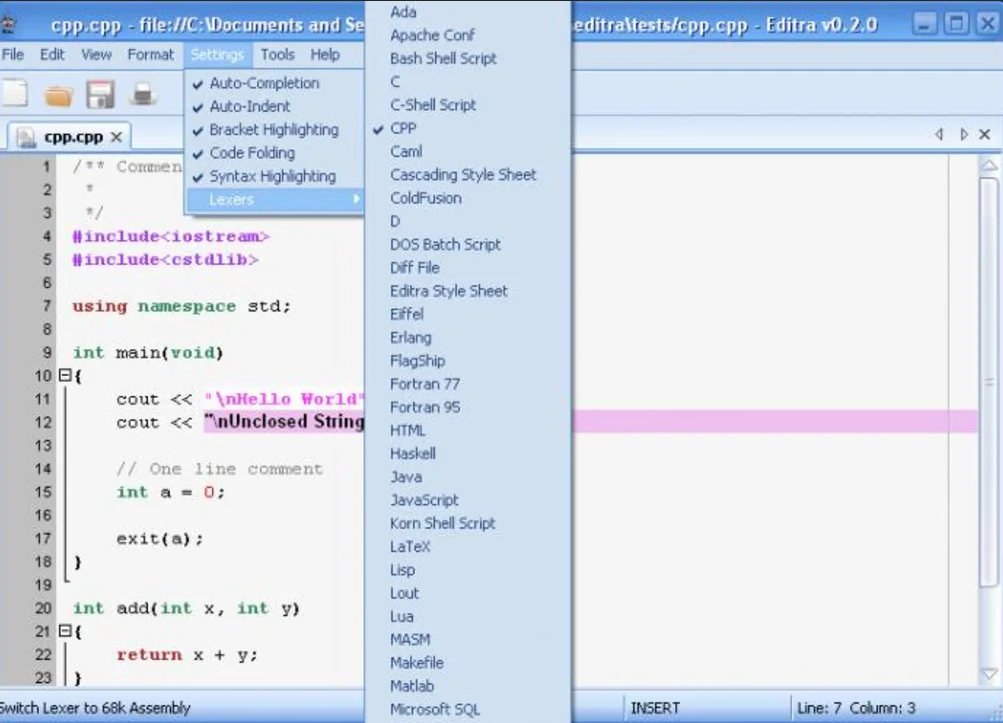The image size is (1003, 723).
Task: Choose the Makefile lexer
Action: tap(468, 663)
